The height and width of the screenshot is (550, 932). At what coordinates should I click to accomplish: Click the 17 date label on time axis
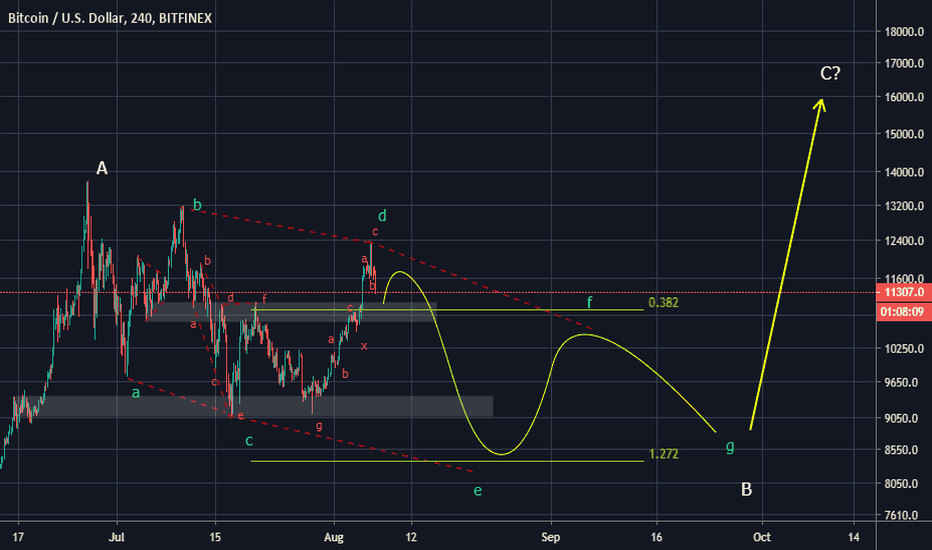pyautogui.click(x=18, y=537)
